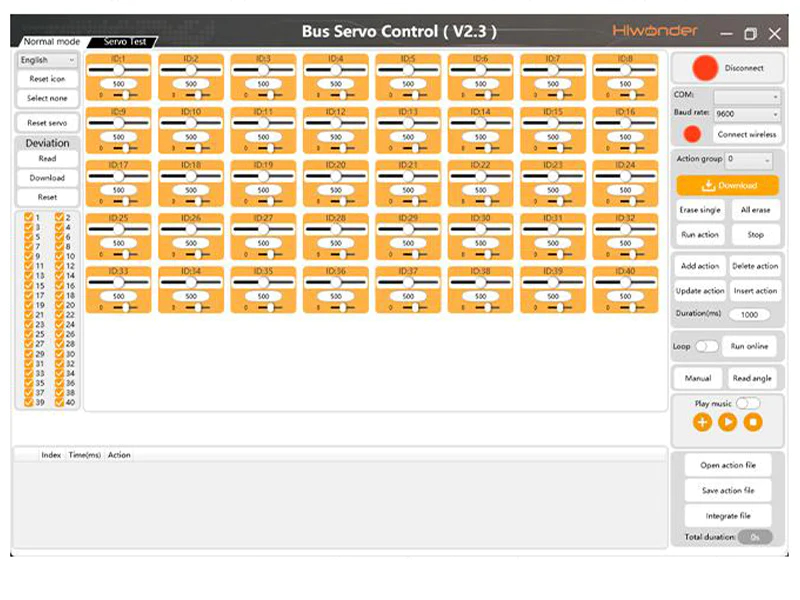
Task: Click the Reset servo button
Action: point(47,123)
